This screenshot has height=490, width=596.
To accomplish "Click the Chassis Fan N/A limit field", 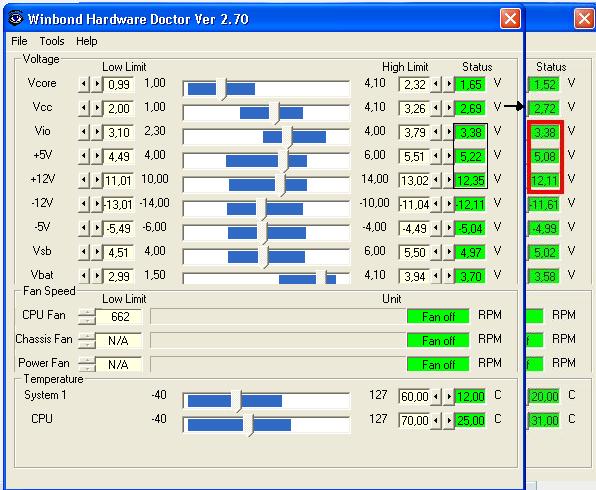I will click(x=119, y=340).
